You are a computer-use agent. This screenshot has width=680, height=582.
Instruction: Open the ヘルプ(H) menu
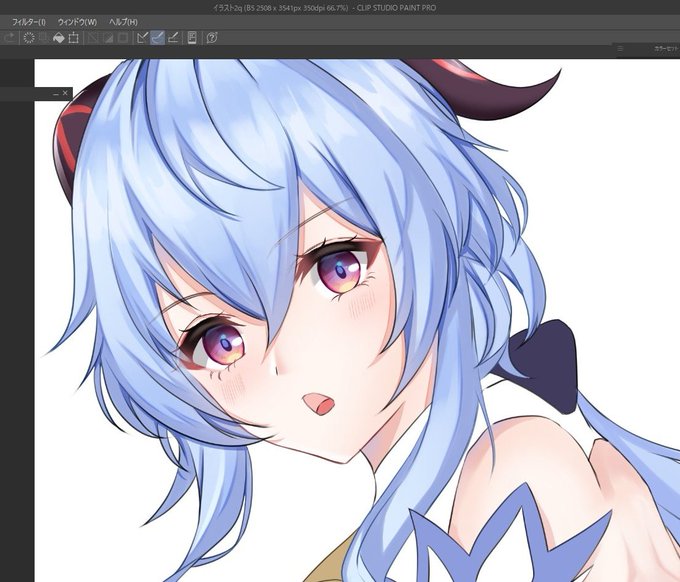click(123, 22)
